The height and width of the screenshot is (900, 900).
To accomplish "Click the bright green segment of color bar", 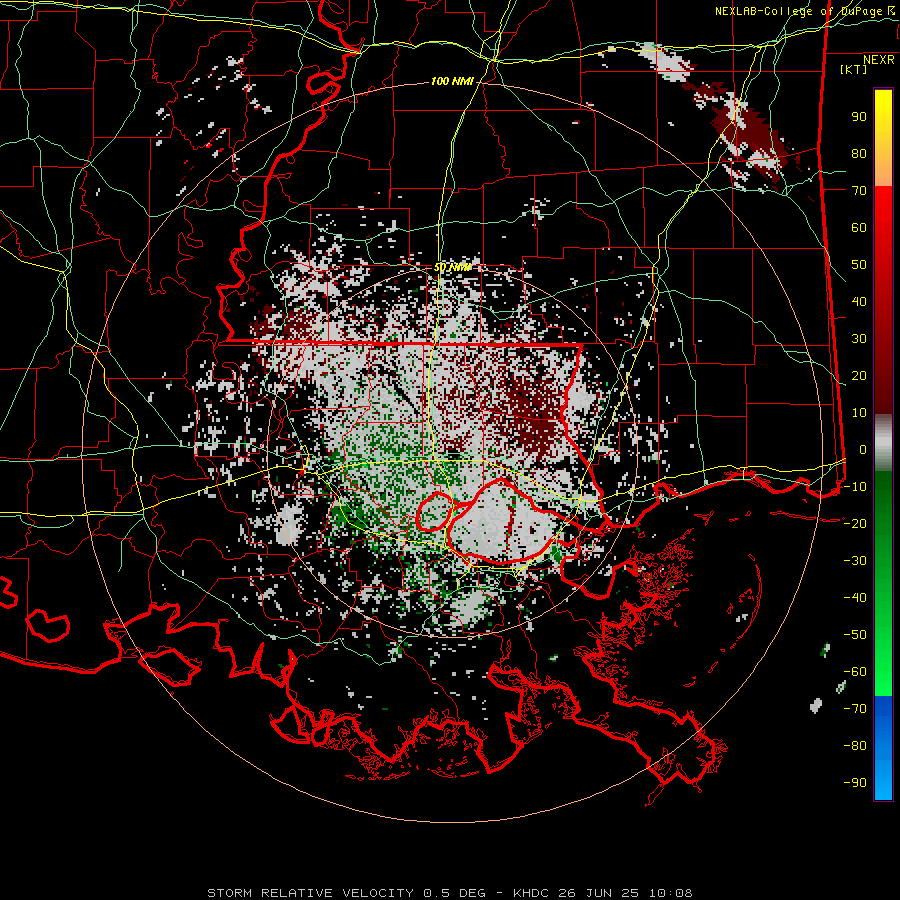I will click(883, 660).
